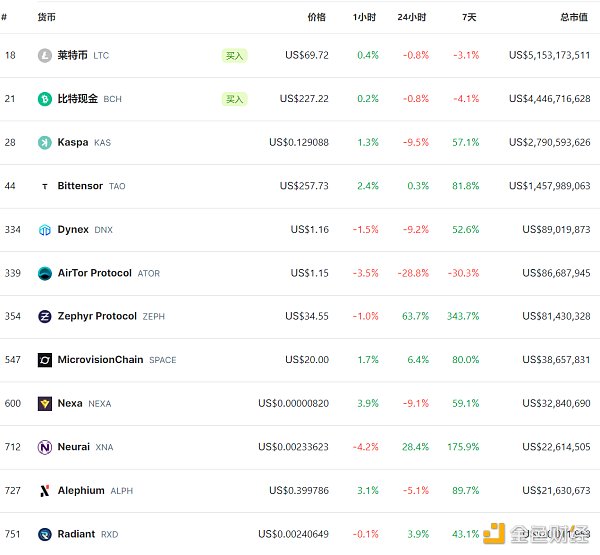This screenshot has width=600, height=555.
Task: Click the Radiant coin logo
Action: [x=44, y=534]
